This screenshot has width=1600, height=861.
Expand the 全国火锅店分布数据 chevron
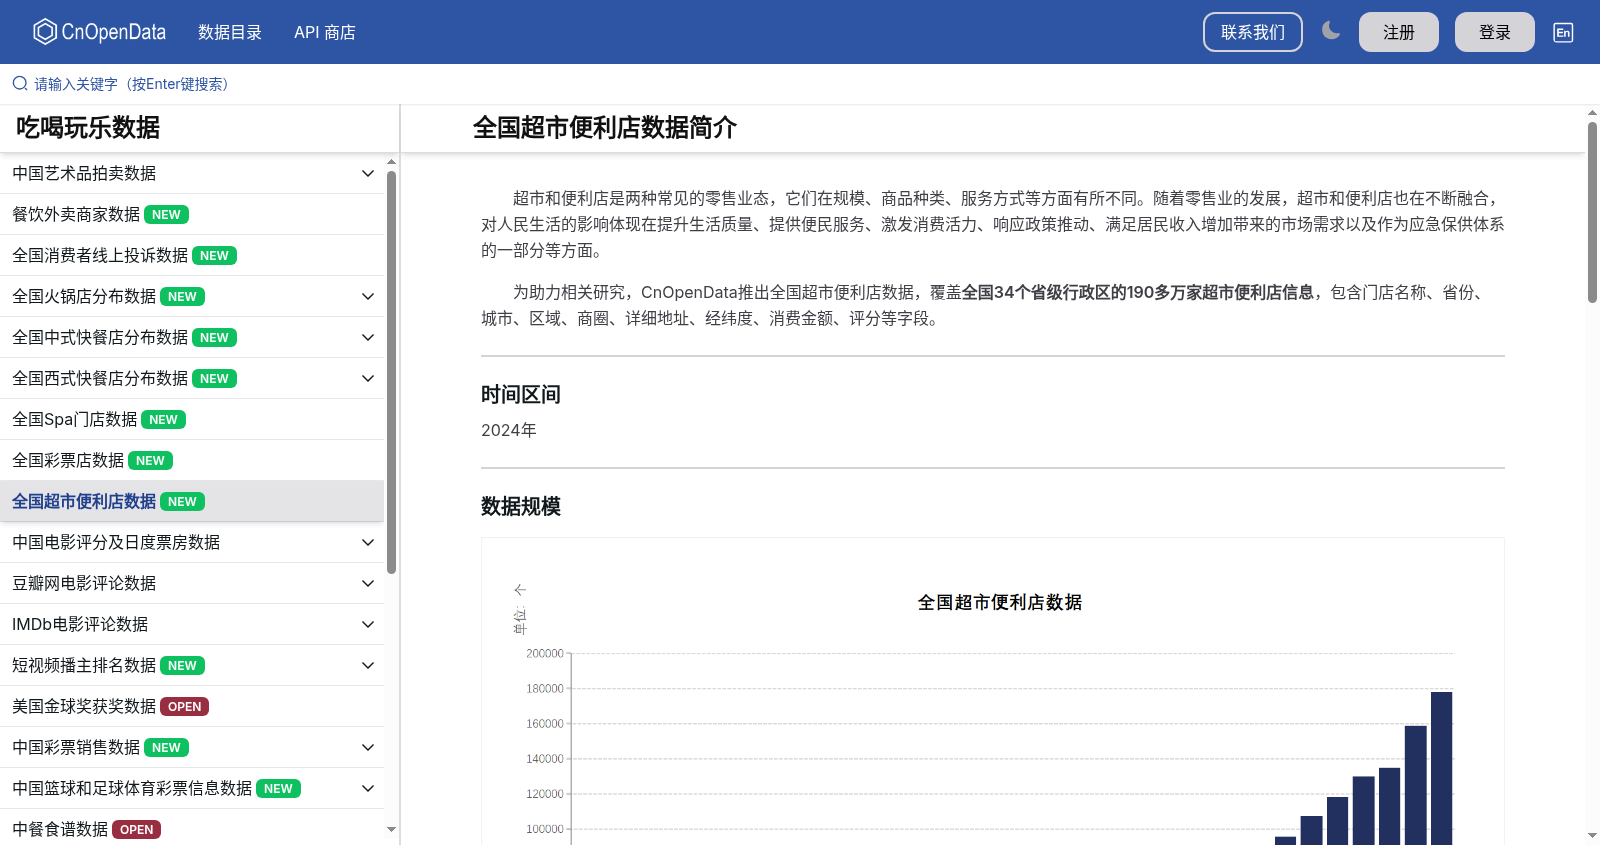click(368, 296)
